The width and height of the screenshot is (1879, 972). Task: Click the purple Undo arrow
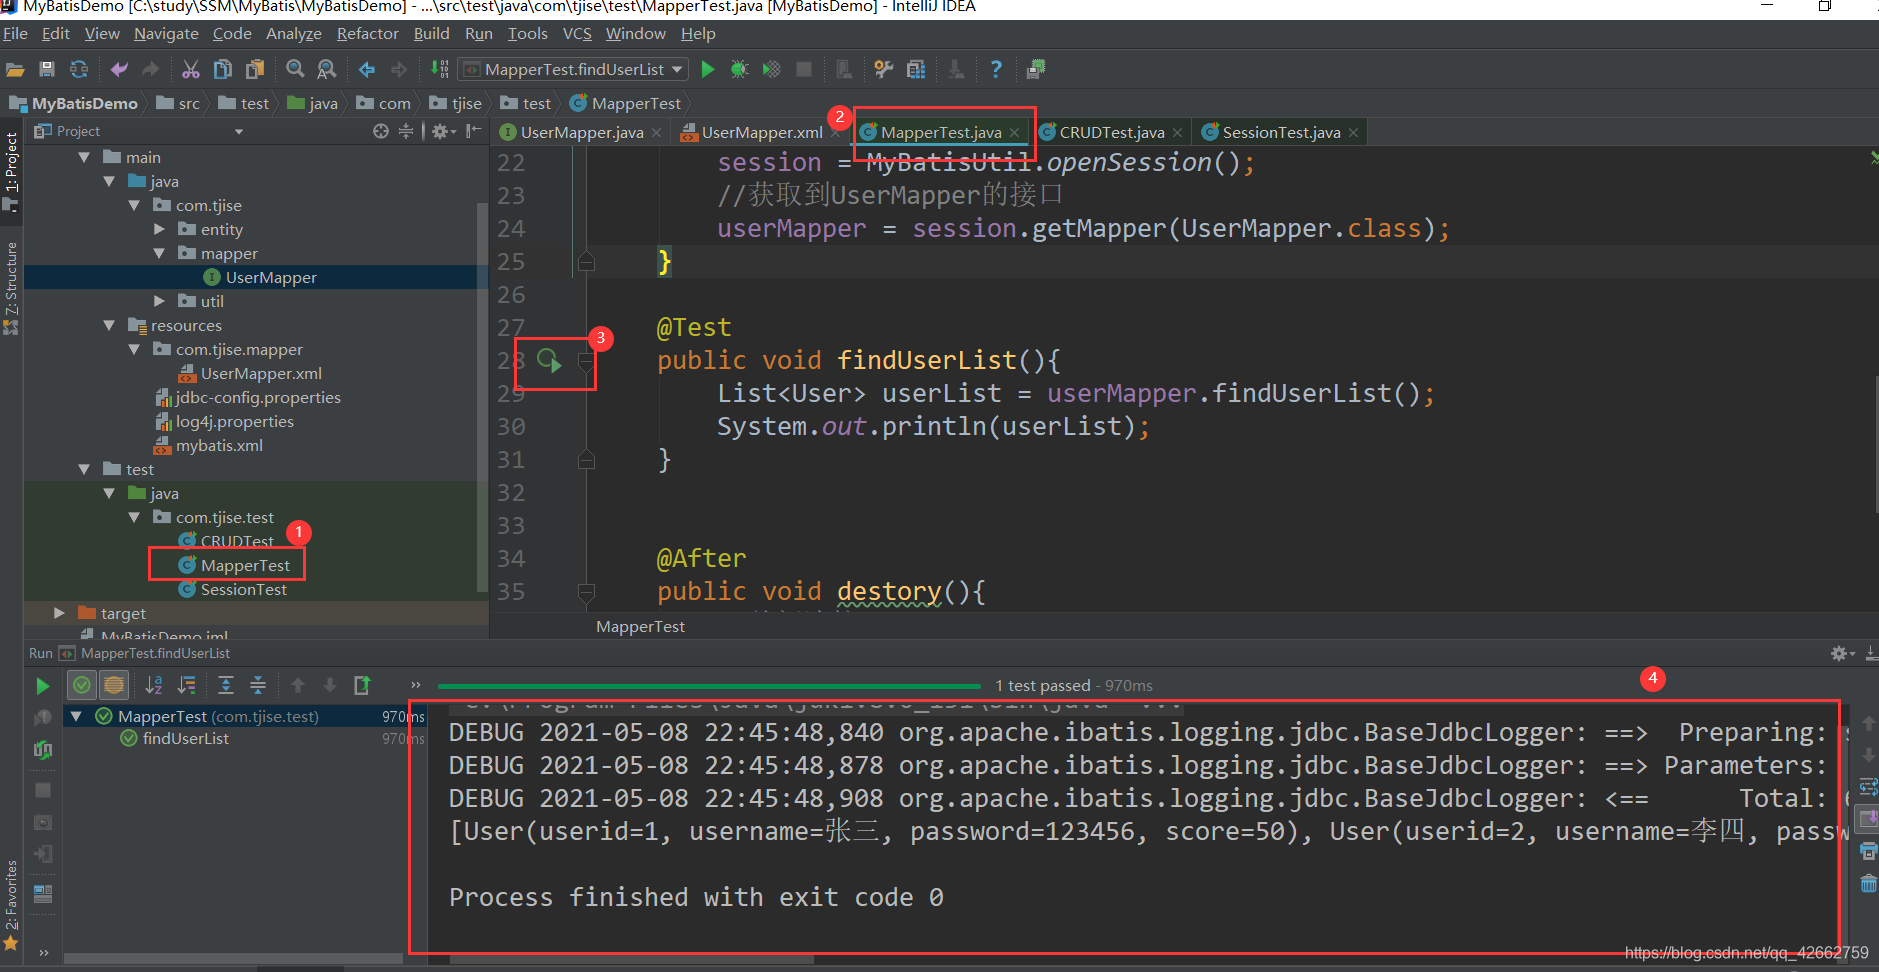click(119, 69)
